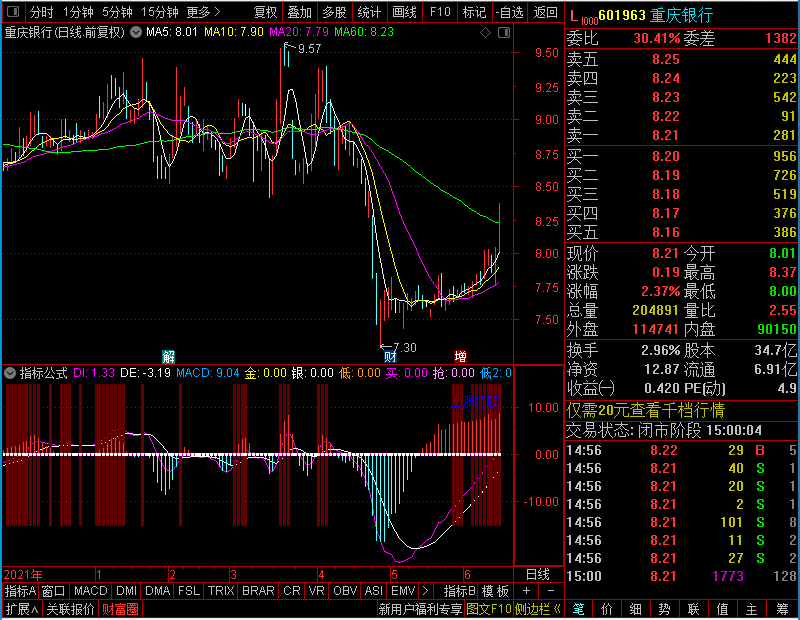Viewport: 800px width, 620px height.
Task: Switch to the MACD indicator
Action: pyautogui.click(x=90, y=591)
